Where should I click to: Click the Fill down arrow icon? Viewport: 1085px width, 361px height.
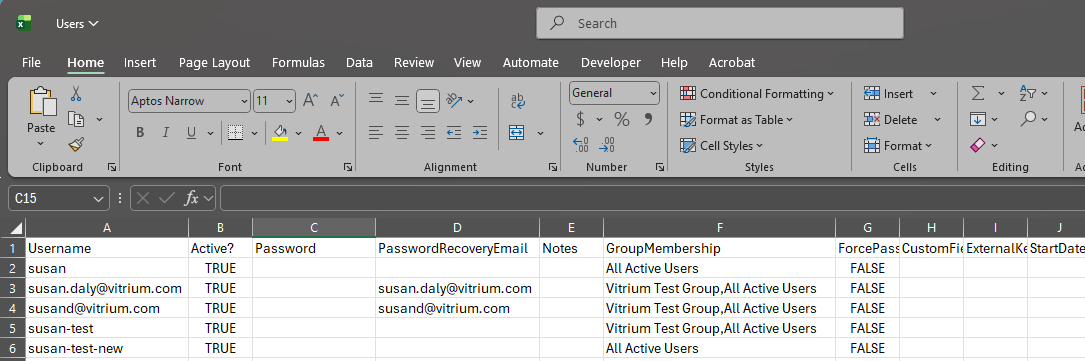[978, 119]
